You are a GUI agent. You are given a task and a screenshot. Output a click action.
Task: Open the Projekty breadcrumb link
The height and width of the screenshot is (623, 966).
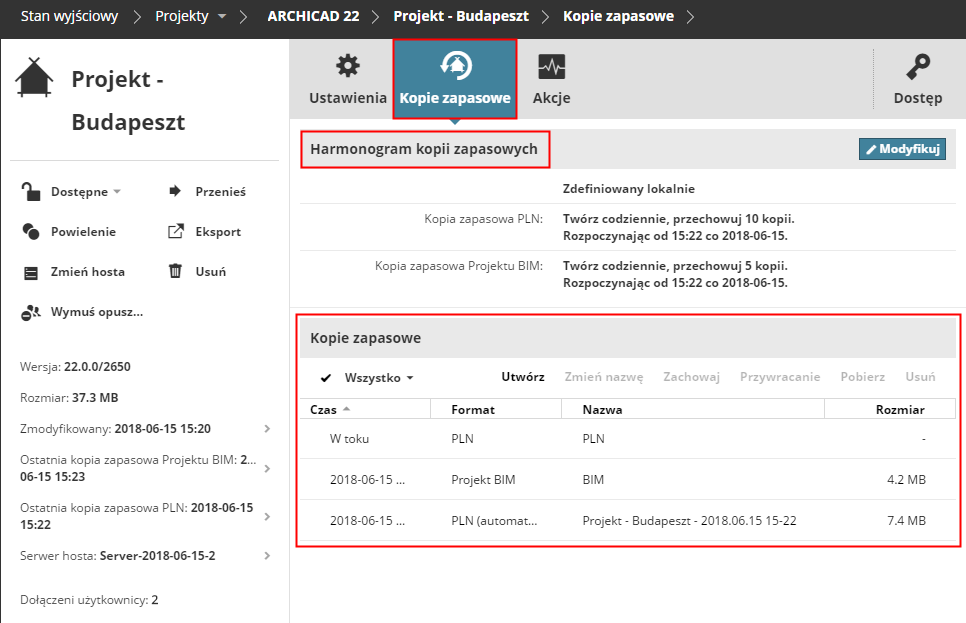pos(182,16)
